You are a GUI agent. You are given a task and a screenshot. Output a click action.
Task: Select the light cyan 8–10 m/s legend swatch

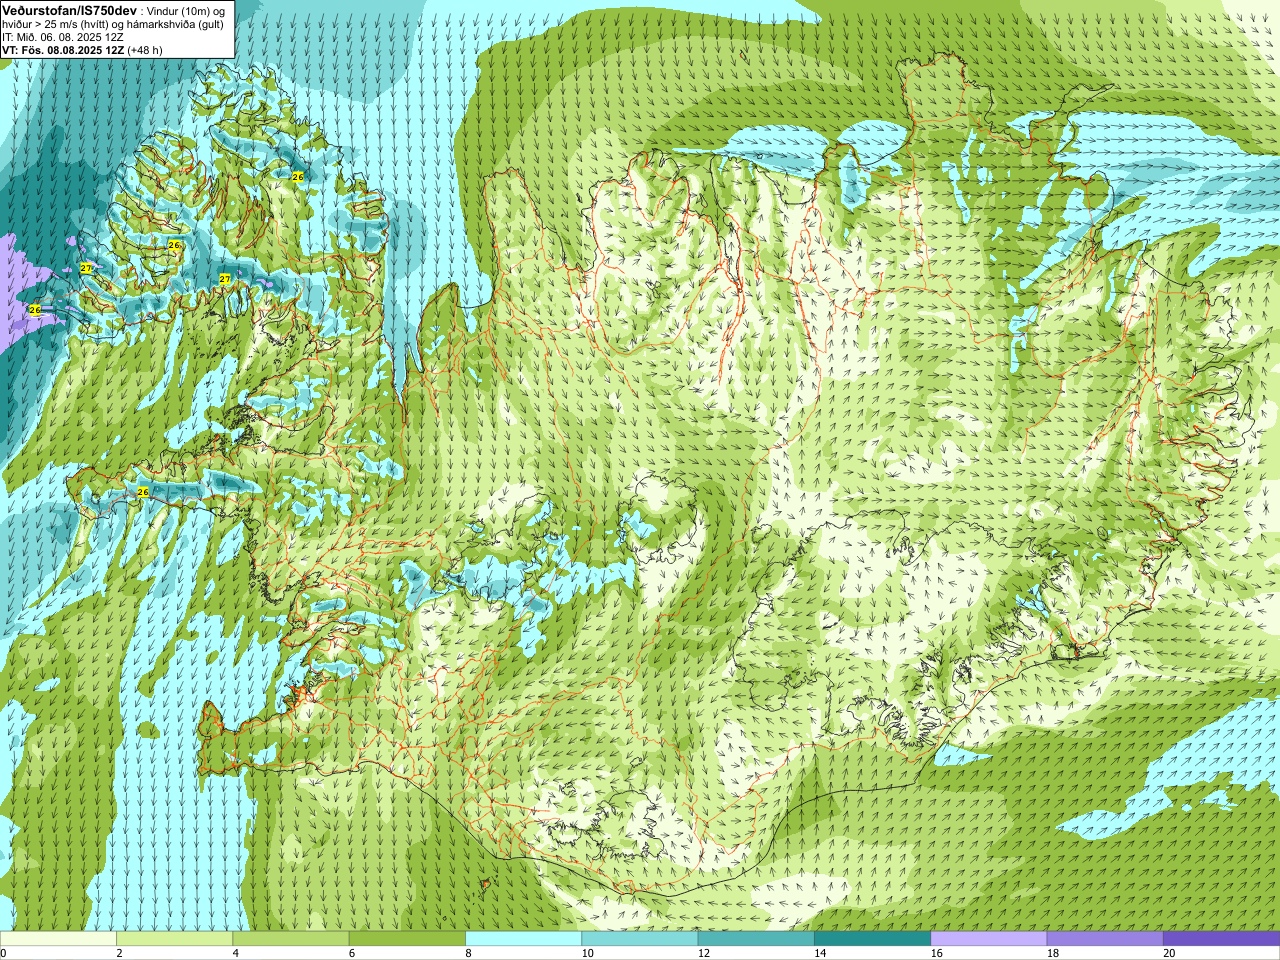point(524,939)
